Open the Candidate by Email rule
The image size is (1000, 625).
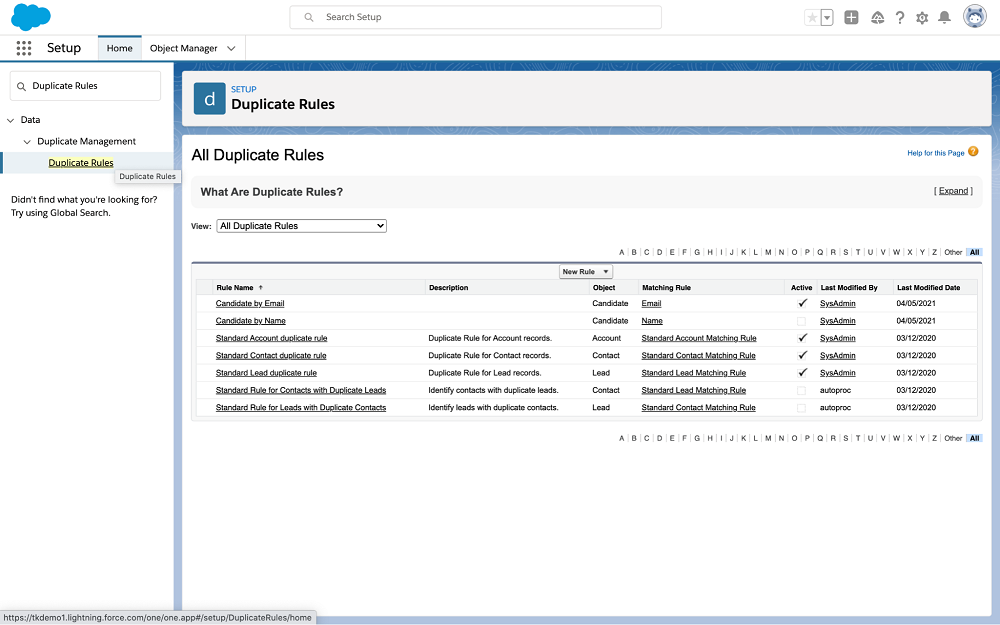250,304
